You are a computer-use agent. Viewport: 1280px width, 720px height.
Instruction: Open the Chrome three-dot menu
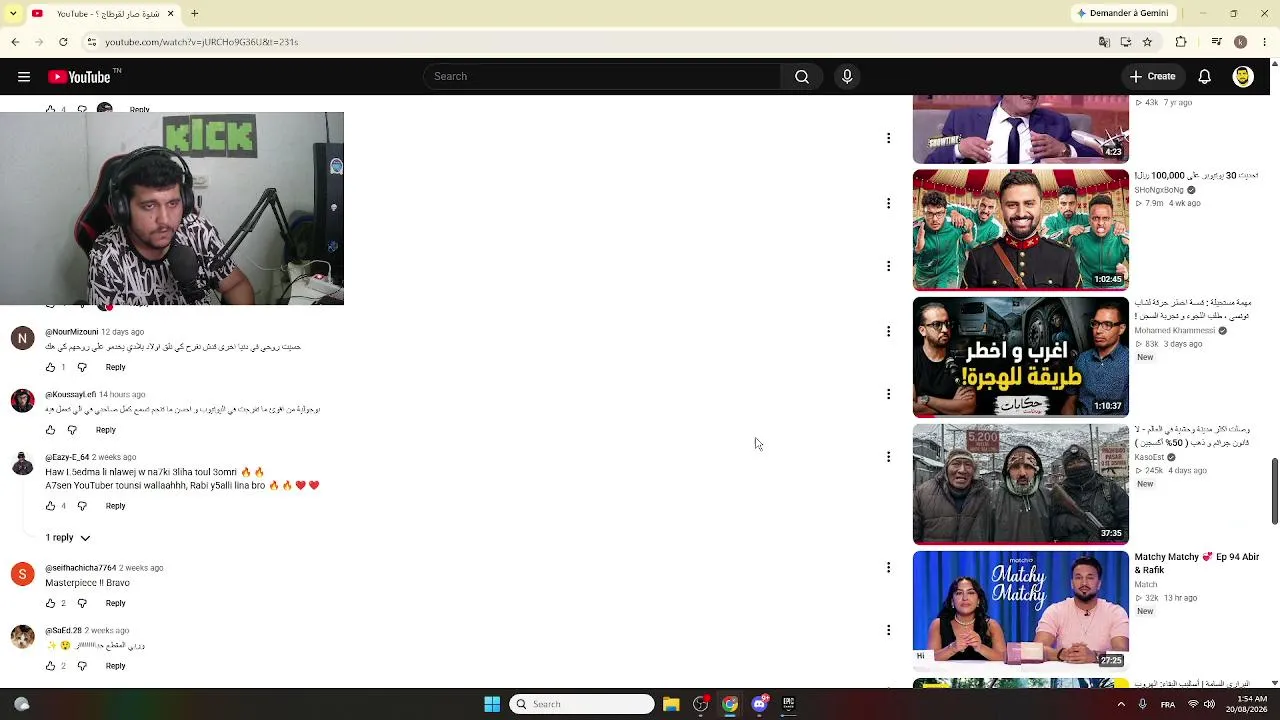coord(1264,42)
